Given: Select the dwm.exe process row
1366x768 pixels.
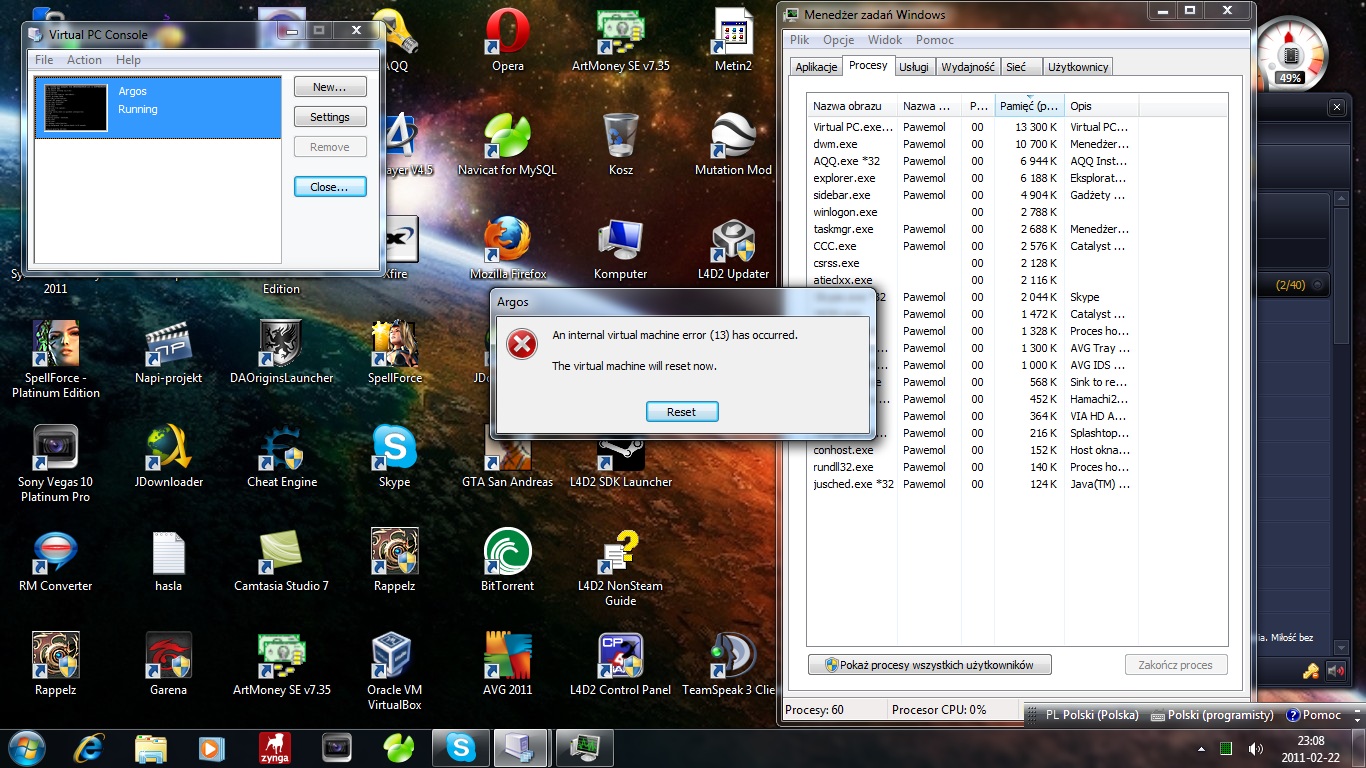Looking at the screenshot, I should click(1017, 144).
